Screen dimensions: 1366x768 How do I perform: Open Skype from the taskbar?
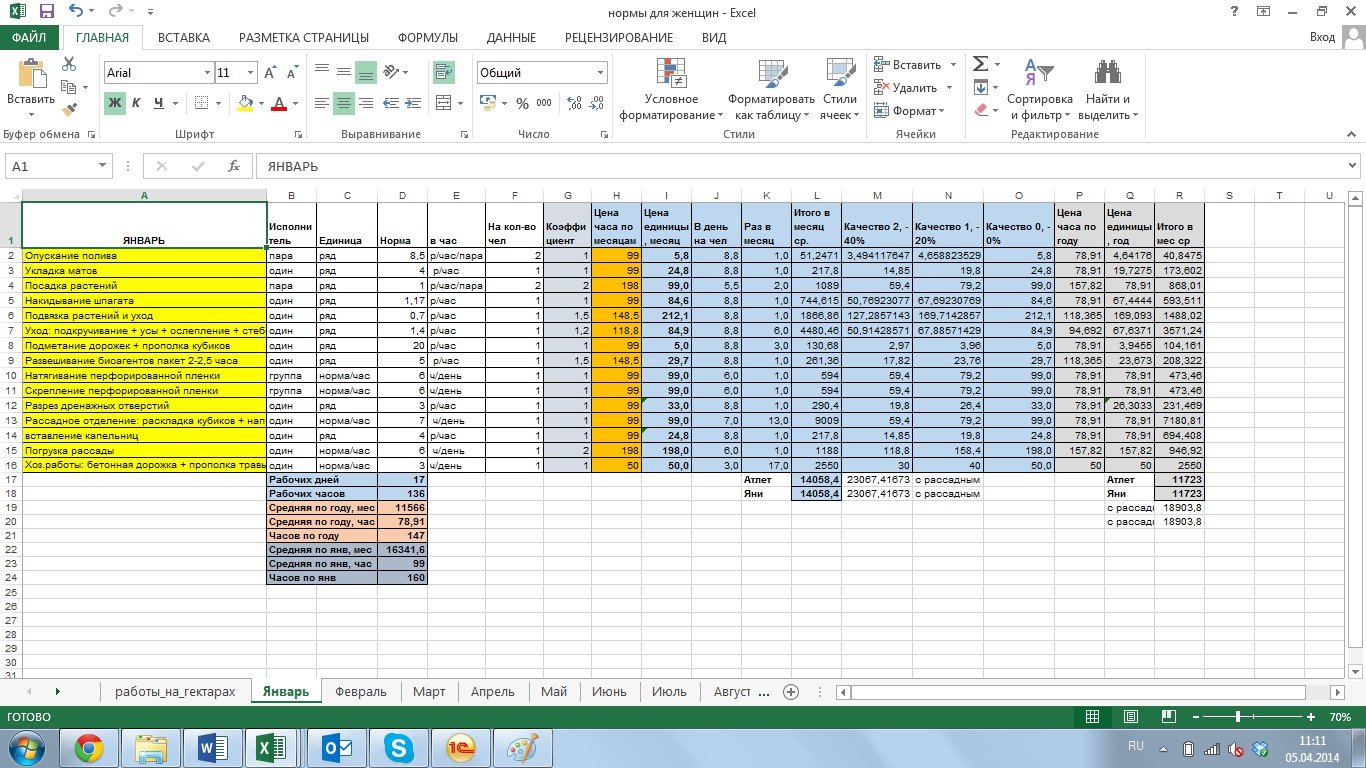[400, 748]
